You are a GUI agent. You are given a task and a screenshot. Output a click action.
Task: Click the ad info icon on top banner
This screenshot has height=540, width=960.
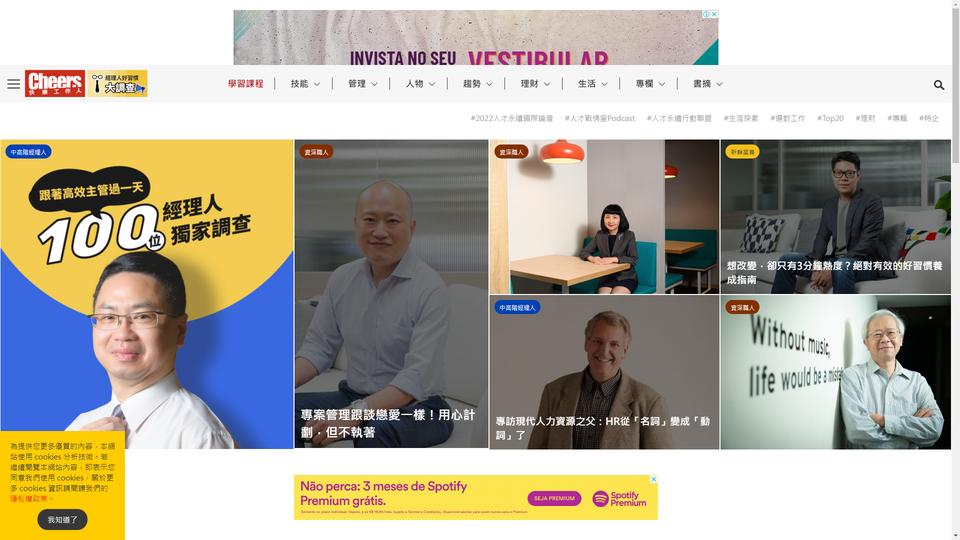pyautogui.click(x=706, y=14)
